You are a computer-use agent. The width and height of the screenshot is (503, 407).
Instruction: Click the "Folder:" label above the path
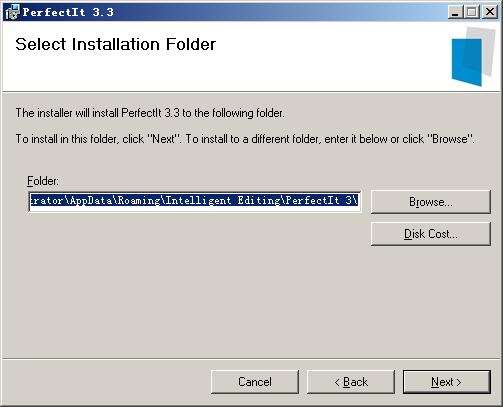point(43,181)
